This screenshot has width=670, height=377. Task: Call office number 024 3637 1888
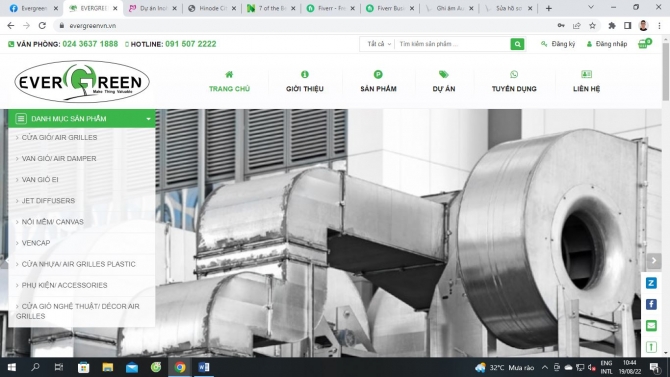90,44
